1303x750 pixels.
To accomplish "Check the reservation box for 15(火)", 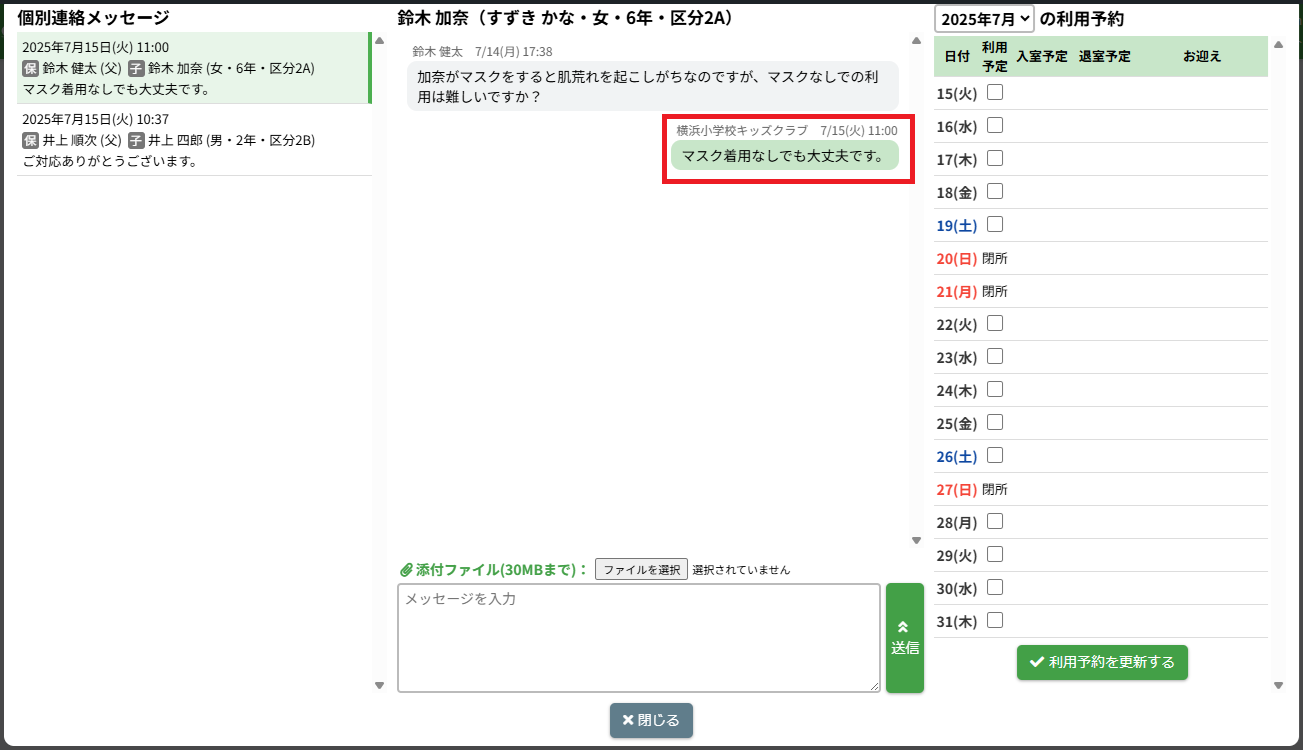I will click(x=995, y=93).
